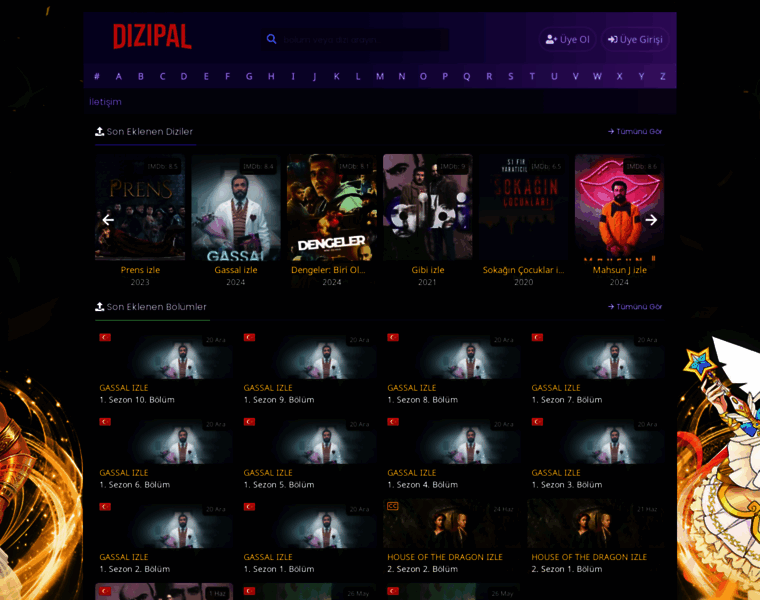The width and height of the screenshot is (760, 600).
Task: Click Tümünü Gör for Son Eklenen Bolumler
Action: pyautogui.click(x=635, y=307)
